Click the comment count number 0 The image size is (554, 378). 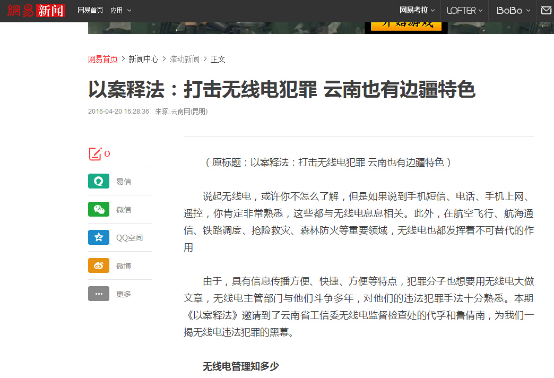[x=107, y=154]
